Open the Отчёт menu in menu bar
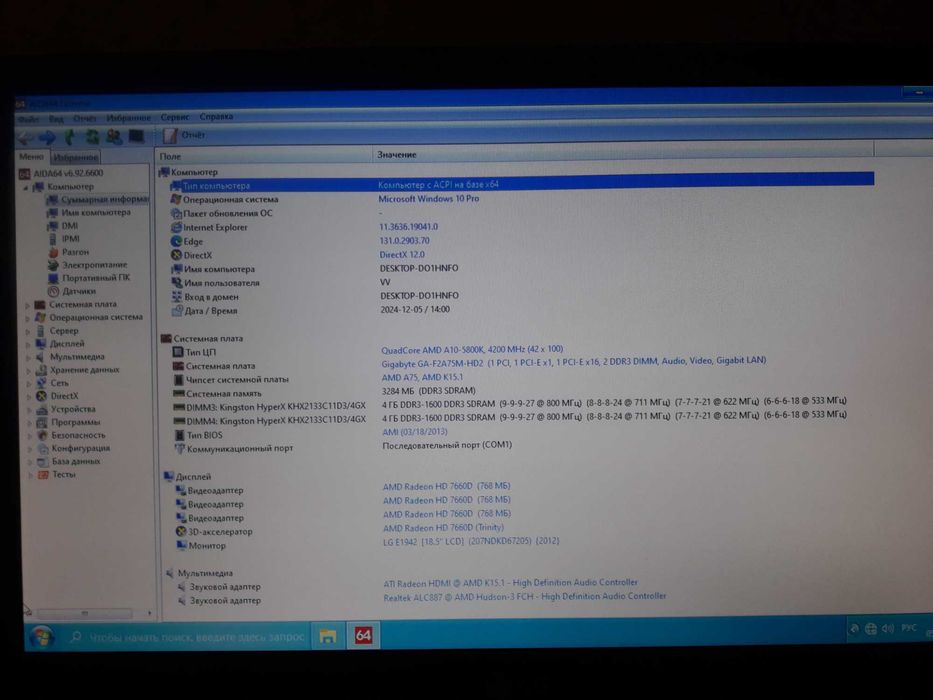The height and width of the screenshot is (700, 933). click(x=85, y=118)
